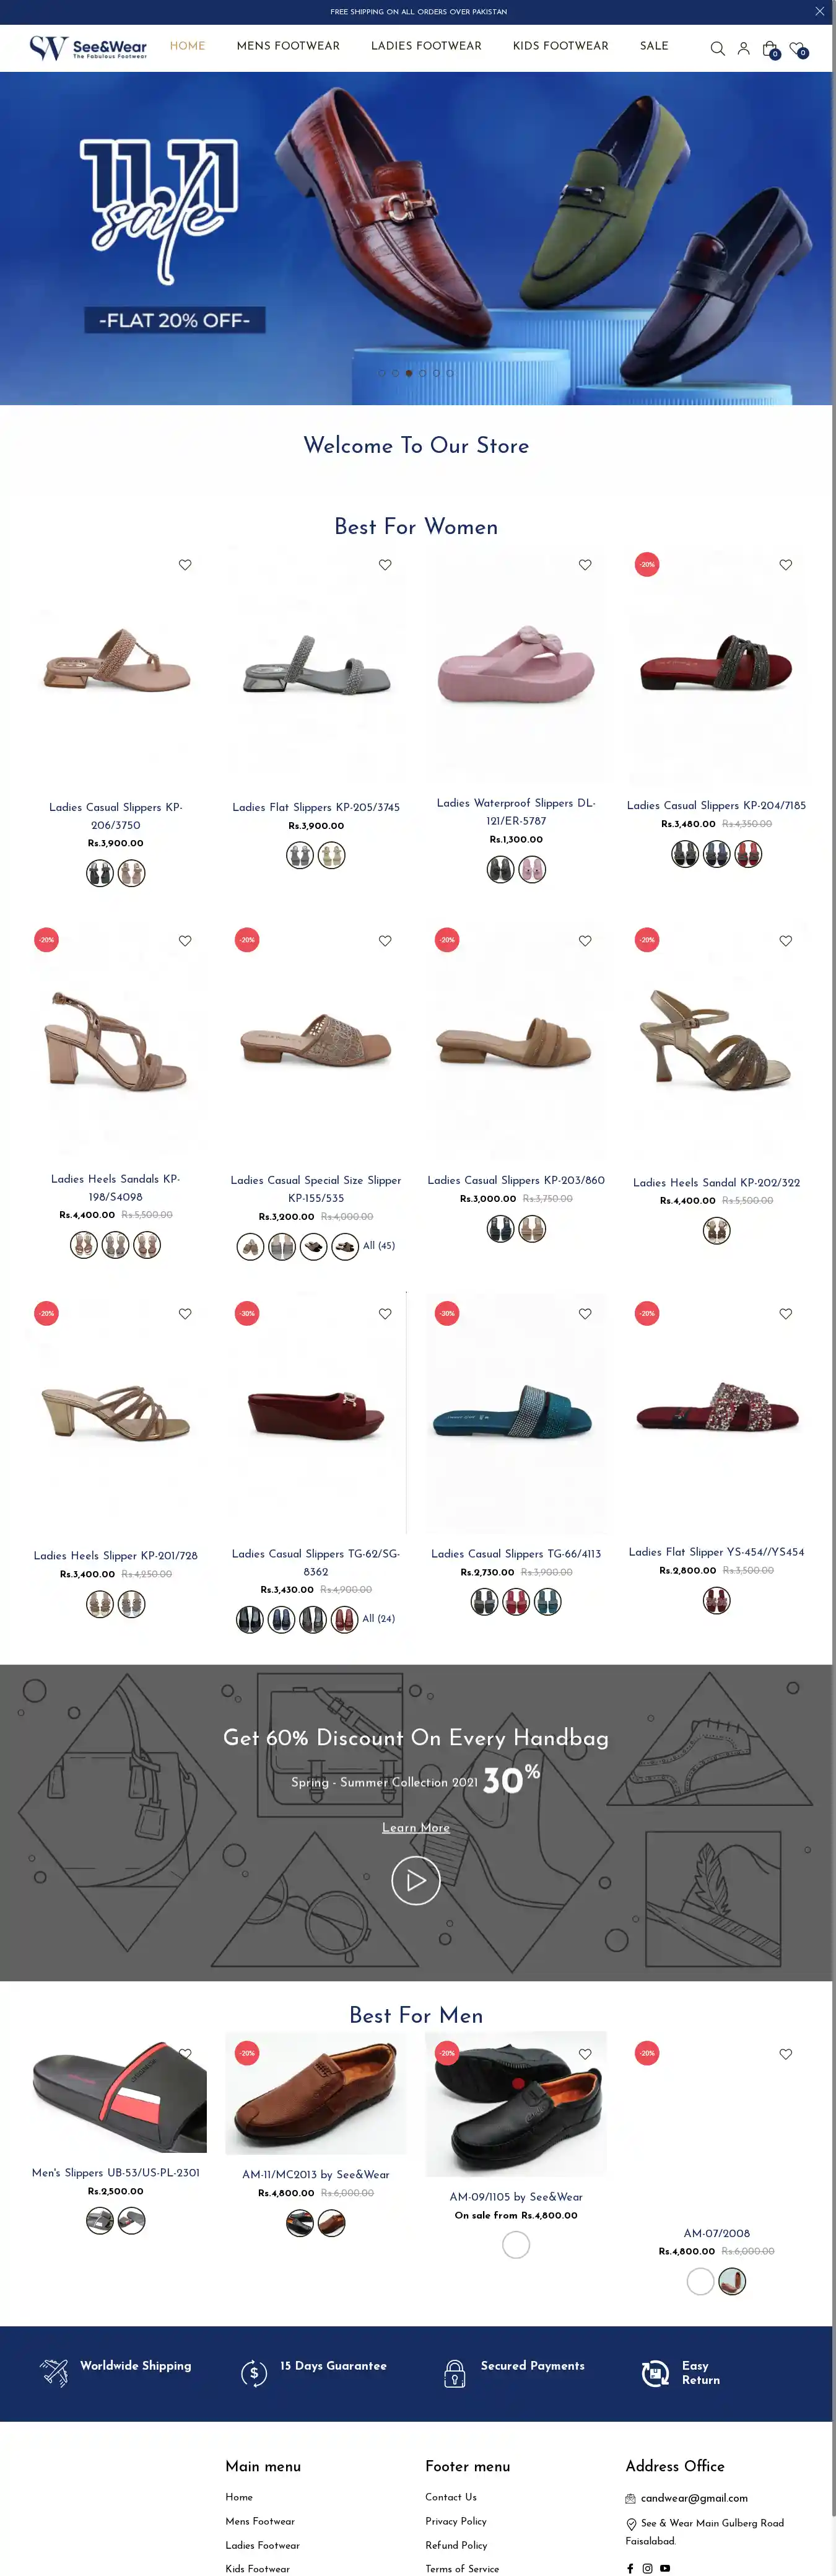Toggle wishlist heart on Ladies Waterproof Slippers
This screenshot has height=2576, width=836.
pyautogui.click(x=585, y=565)
